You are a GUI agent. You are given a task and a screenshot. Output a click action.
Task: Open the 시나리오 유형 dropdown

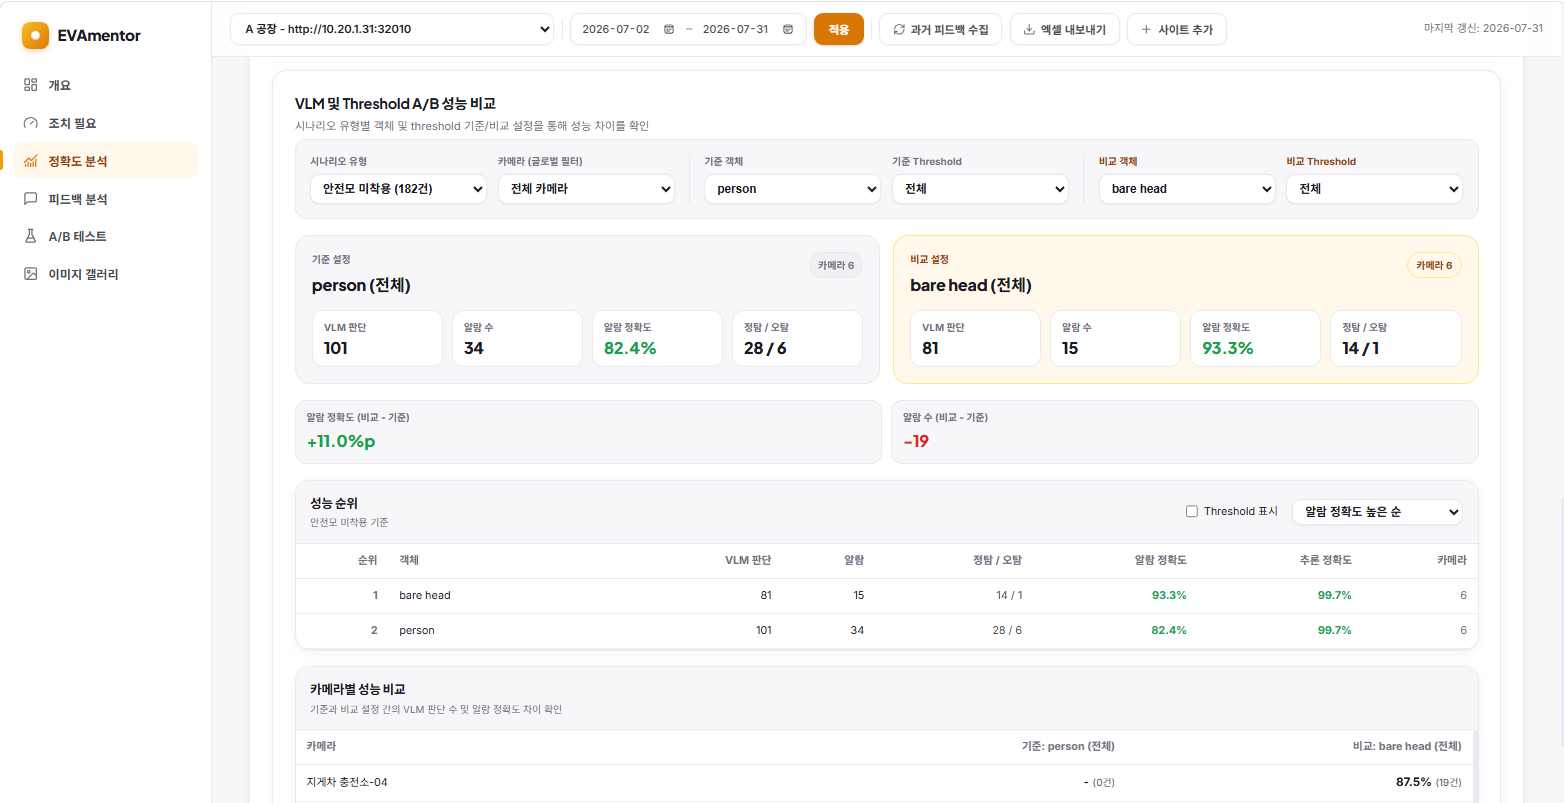point(398,189)
